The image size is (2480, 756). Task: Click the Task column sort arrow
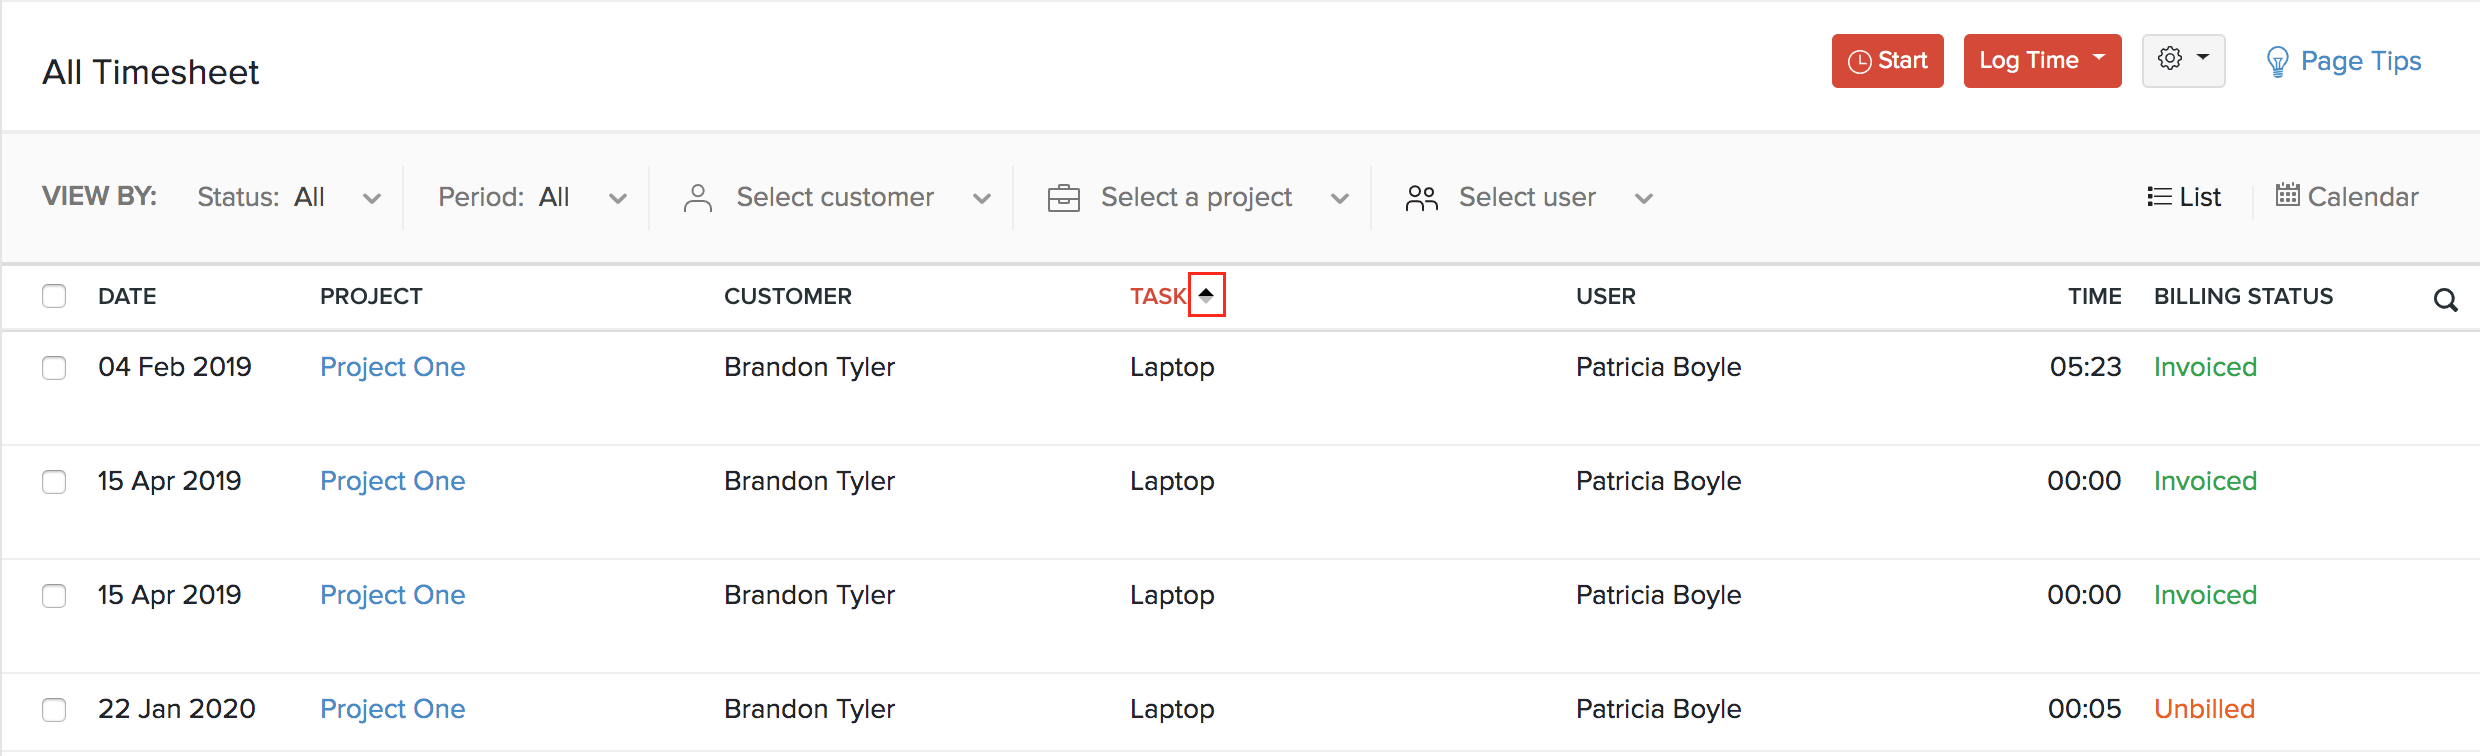click(x=1206, y=295)
